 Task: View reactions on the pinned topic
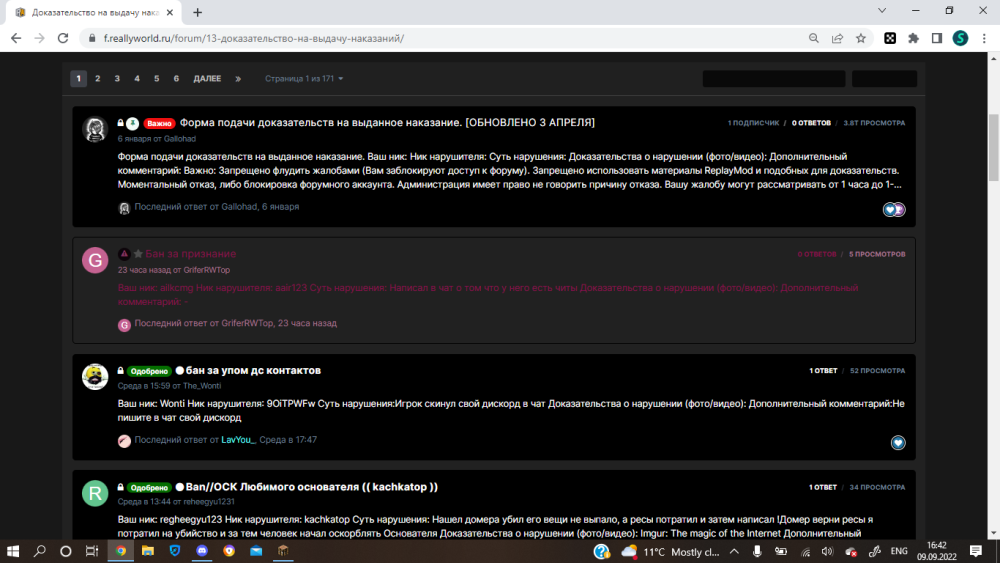tap(894, 209)
